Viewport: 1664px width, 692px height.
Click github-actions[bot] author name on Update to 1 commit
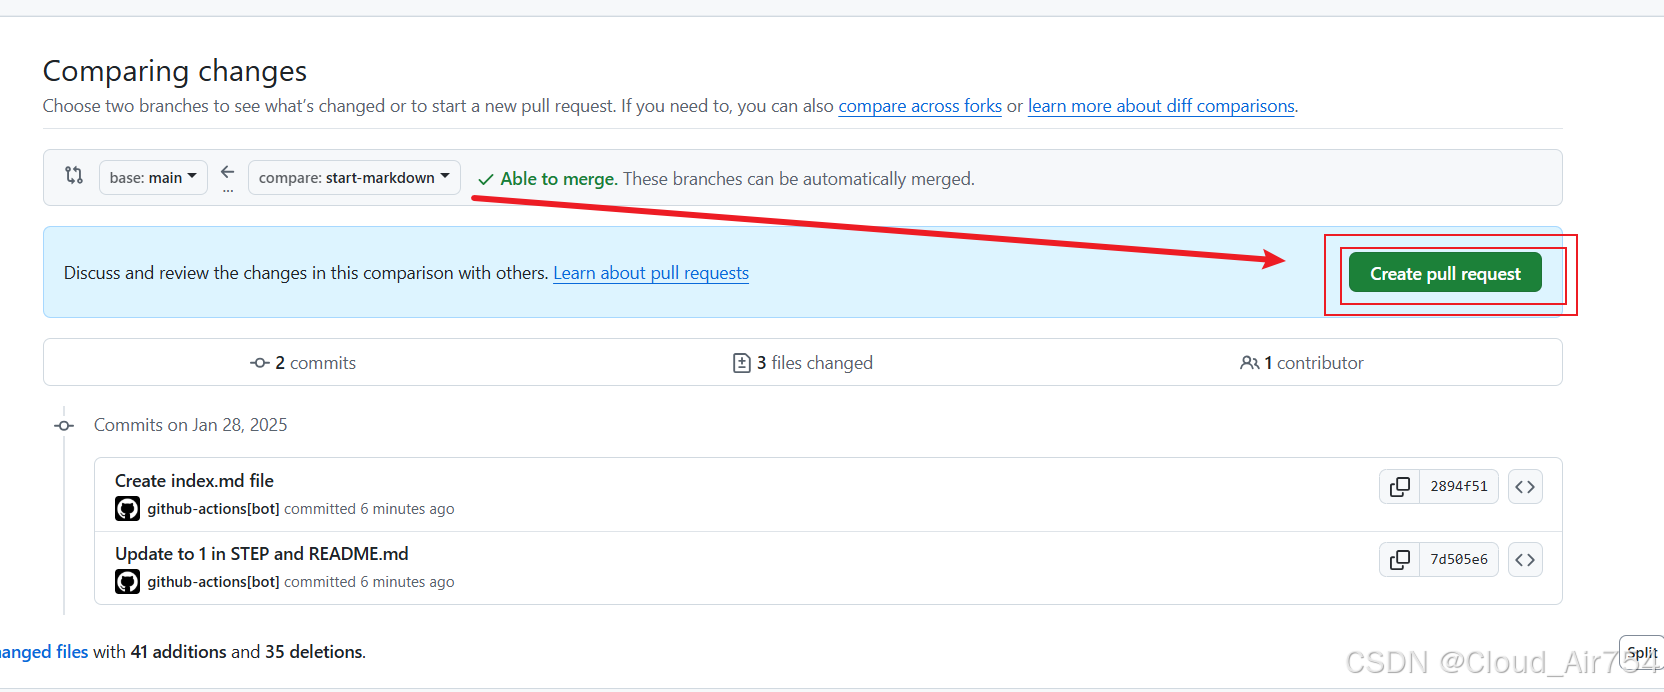[x=213, y=582]
